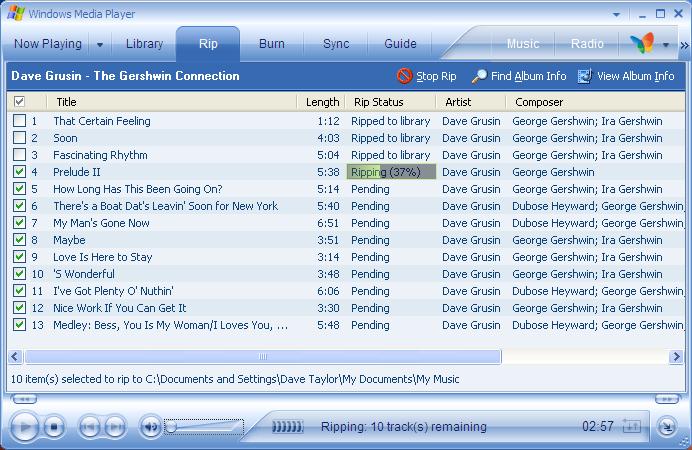692x450 pixels.
Task: Uncheck Love Is Here to Stay
Action: click(19, 256)
